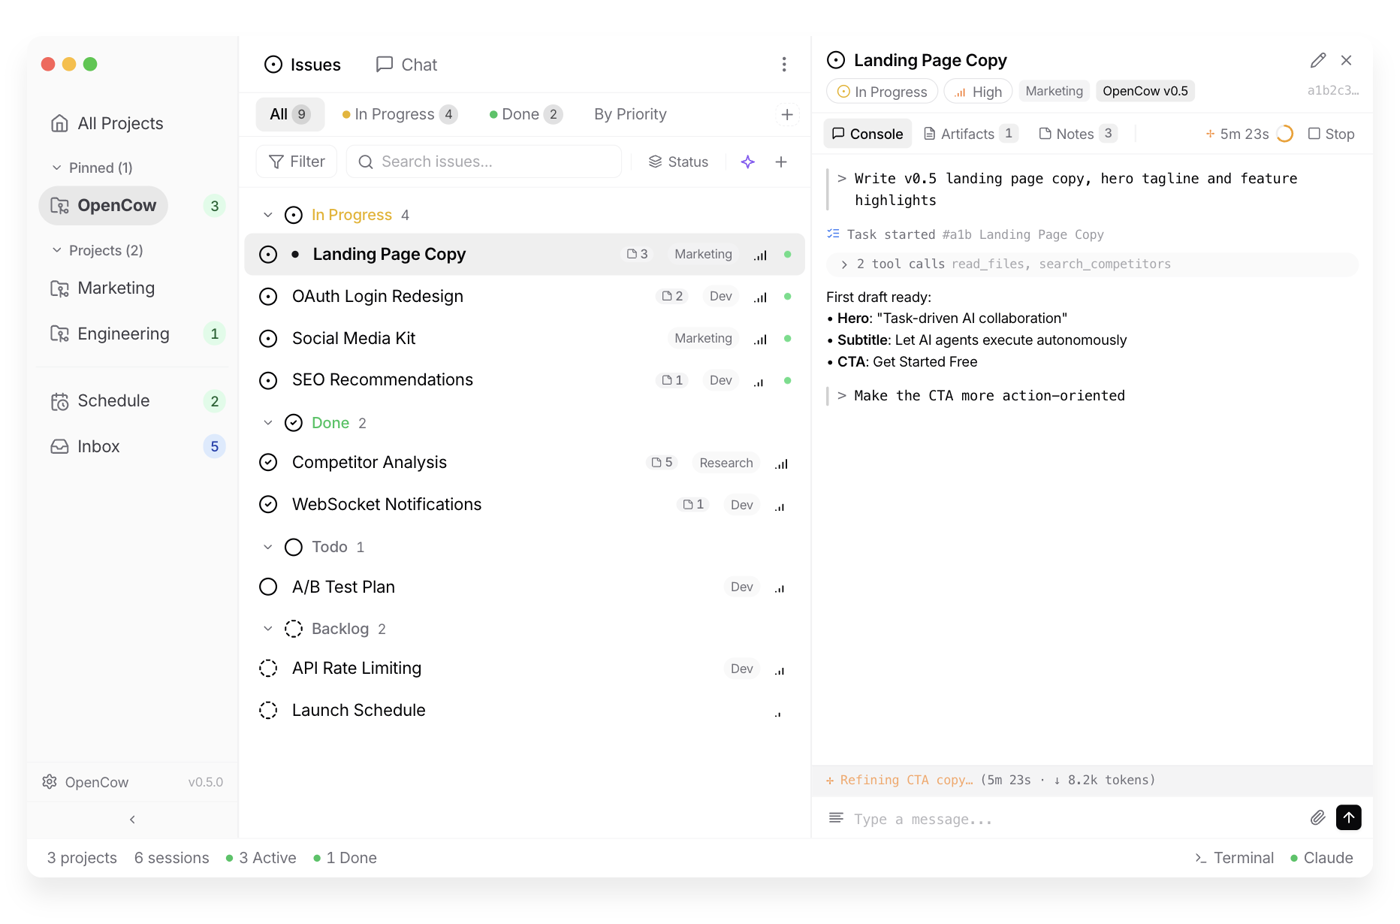The image size is (1400, 924).
Task: Open the Status dropdown
Action: coord(680,161)
